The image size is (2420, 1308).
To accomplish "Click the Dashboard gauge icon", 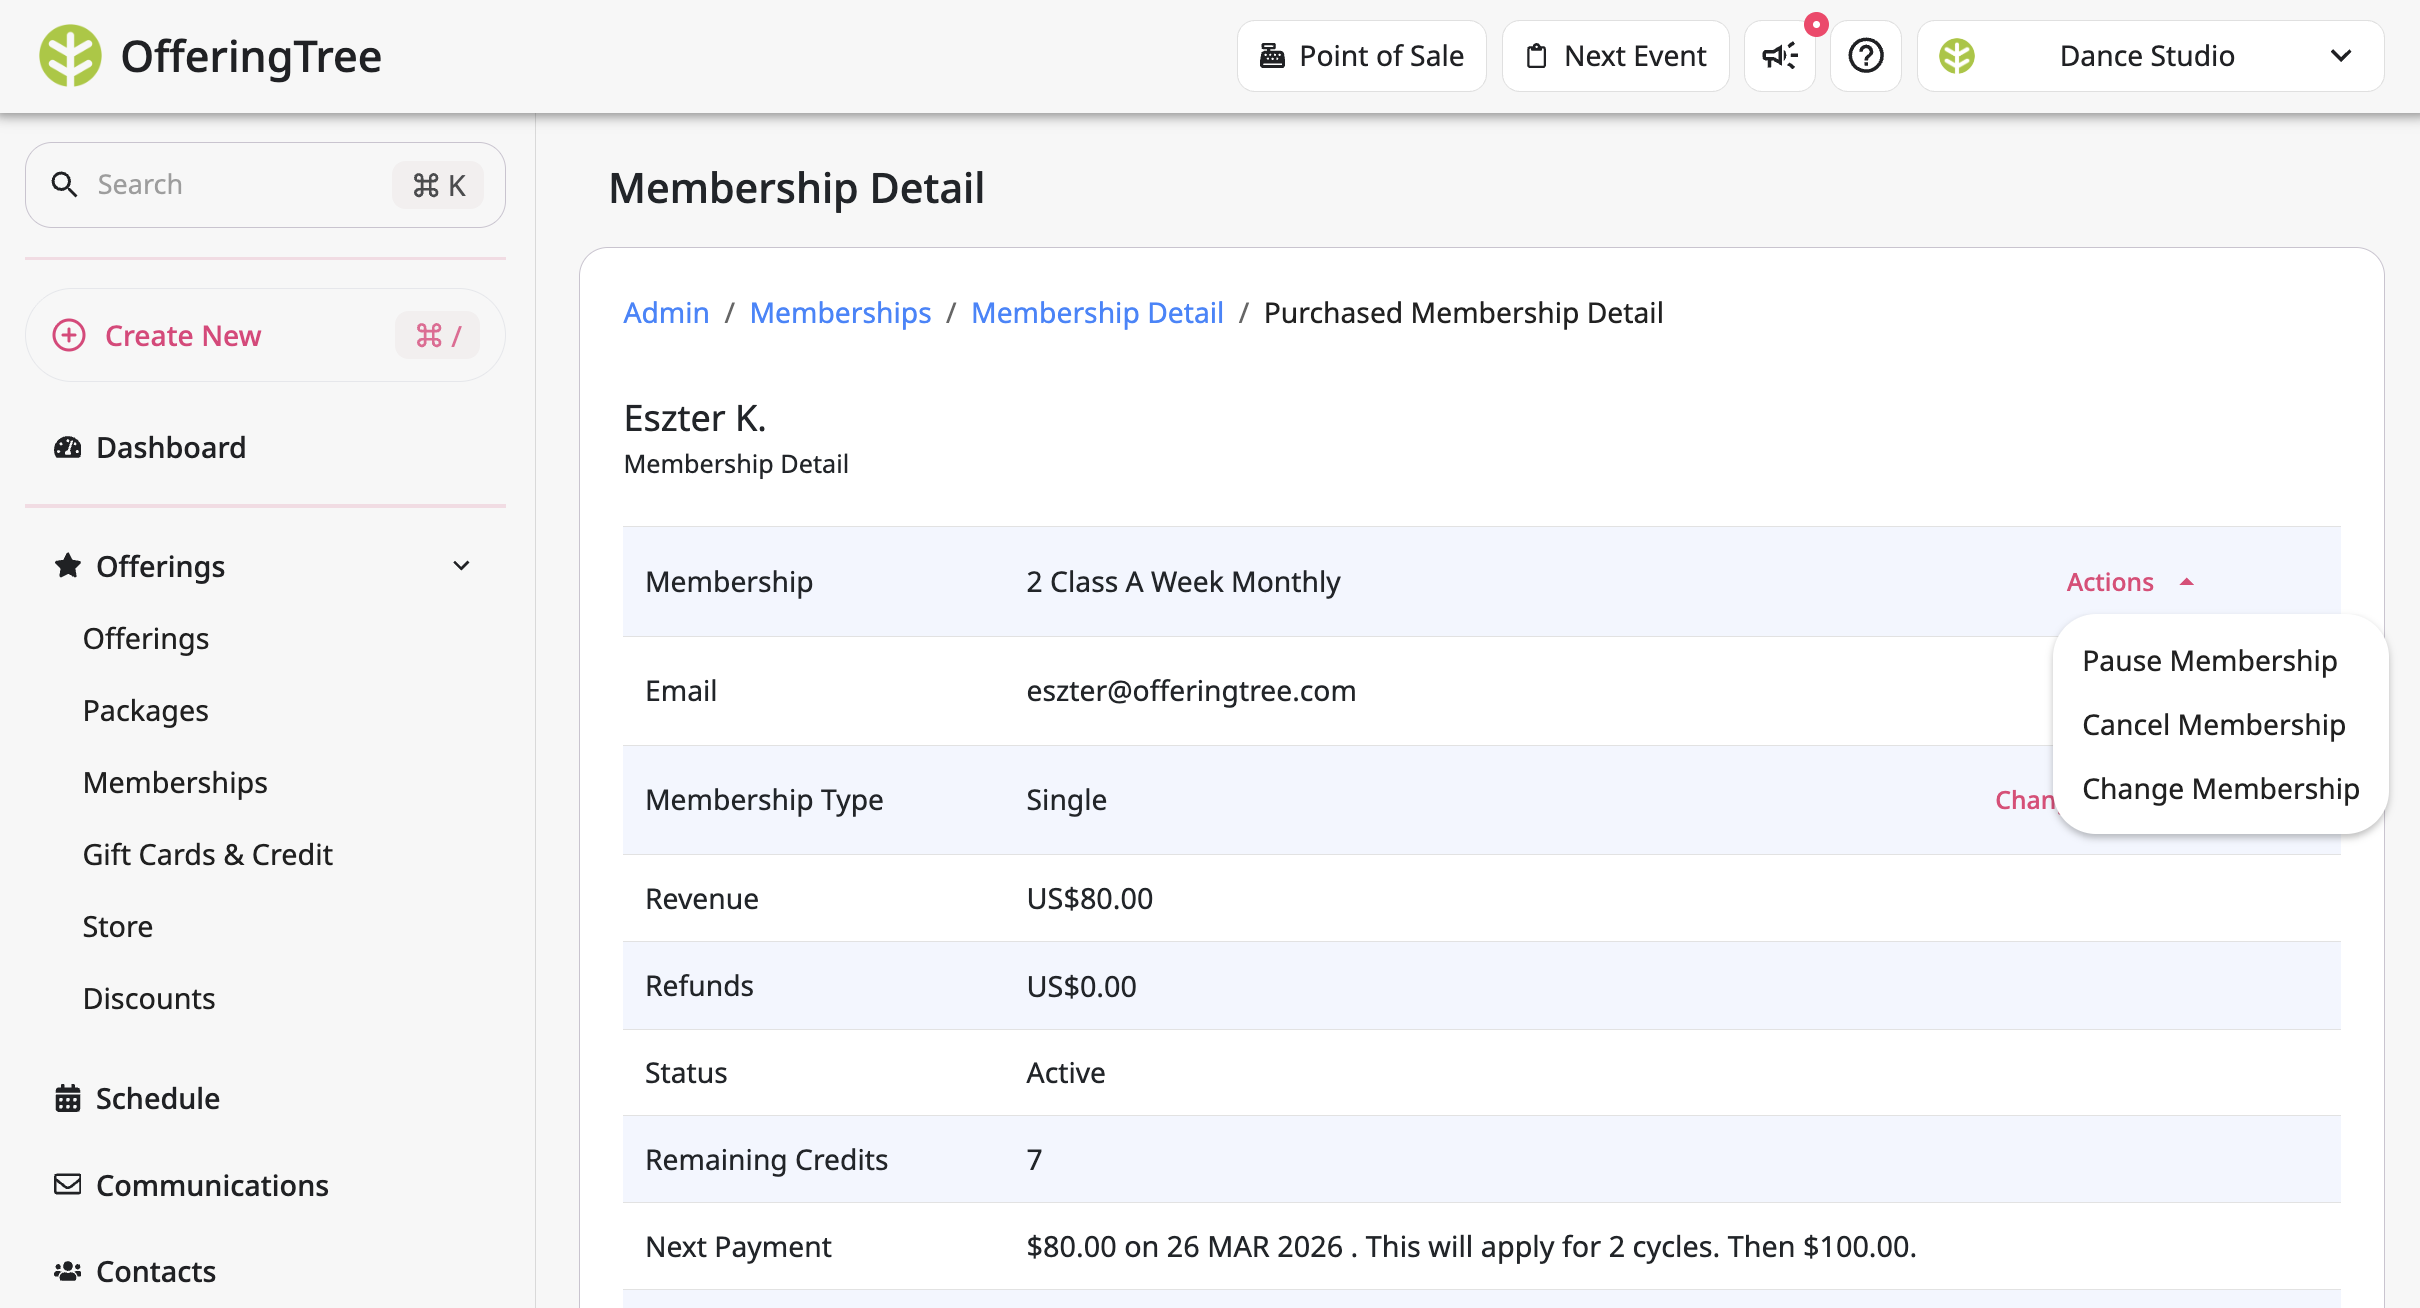I will coord(67,447).
